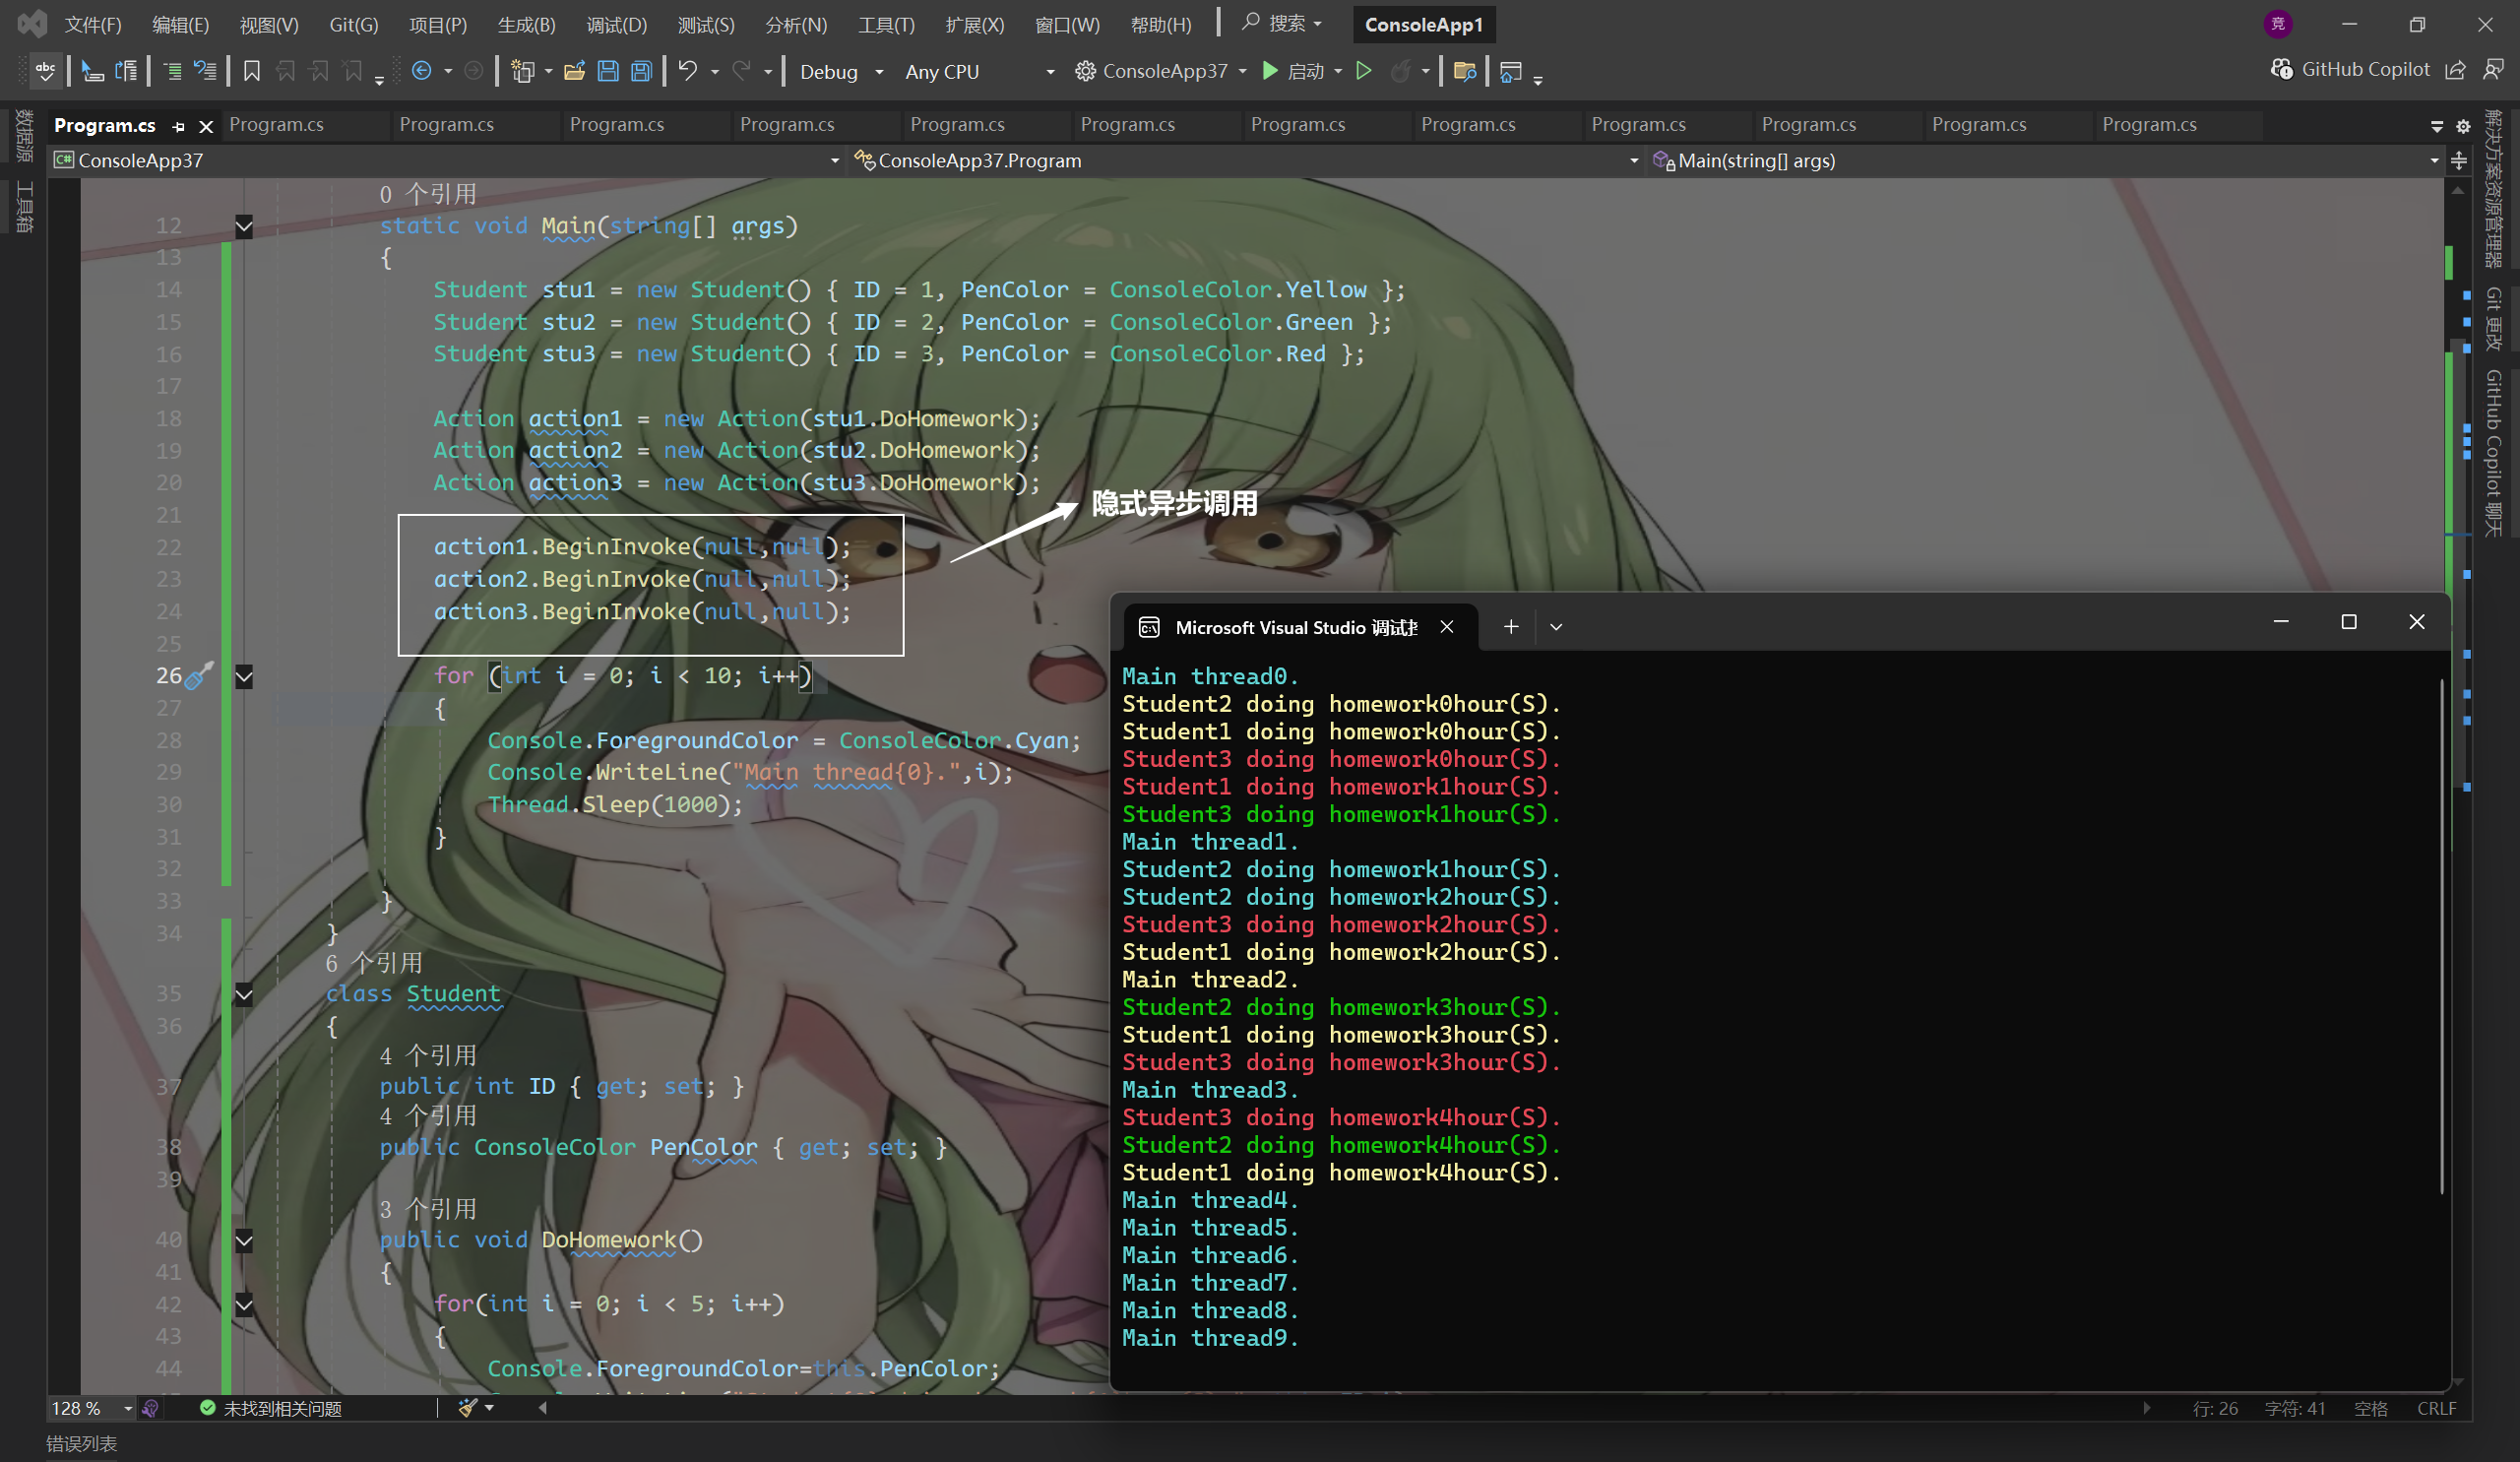Click the CRLF line ending indicator
Viewport: 2520px width, 1462px height.
coord(2436,1408)
